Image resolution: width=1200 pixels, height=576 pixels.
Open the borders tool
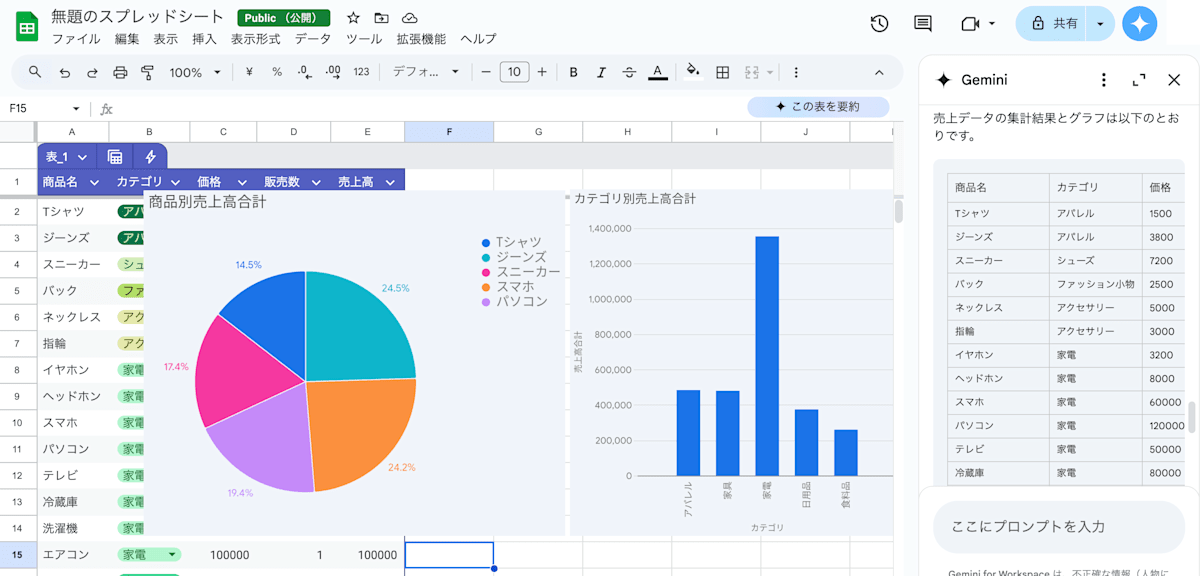pos(723,72)
